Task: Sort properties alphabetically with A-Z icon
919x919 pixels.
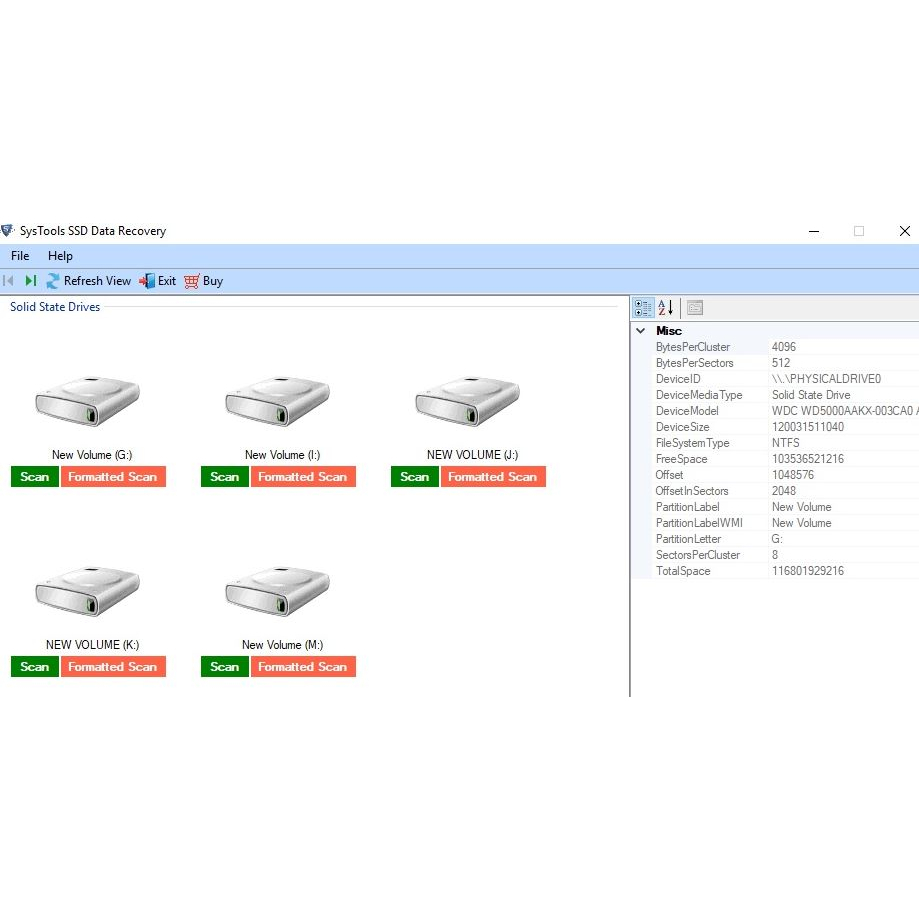Action: (x=665, y=308)
